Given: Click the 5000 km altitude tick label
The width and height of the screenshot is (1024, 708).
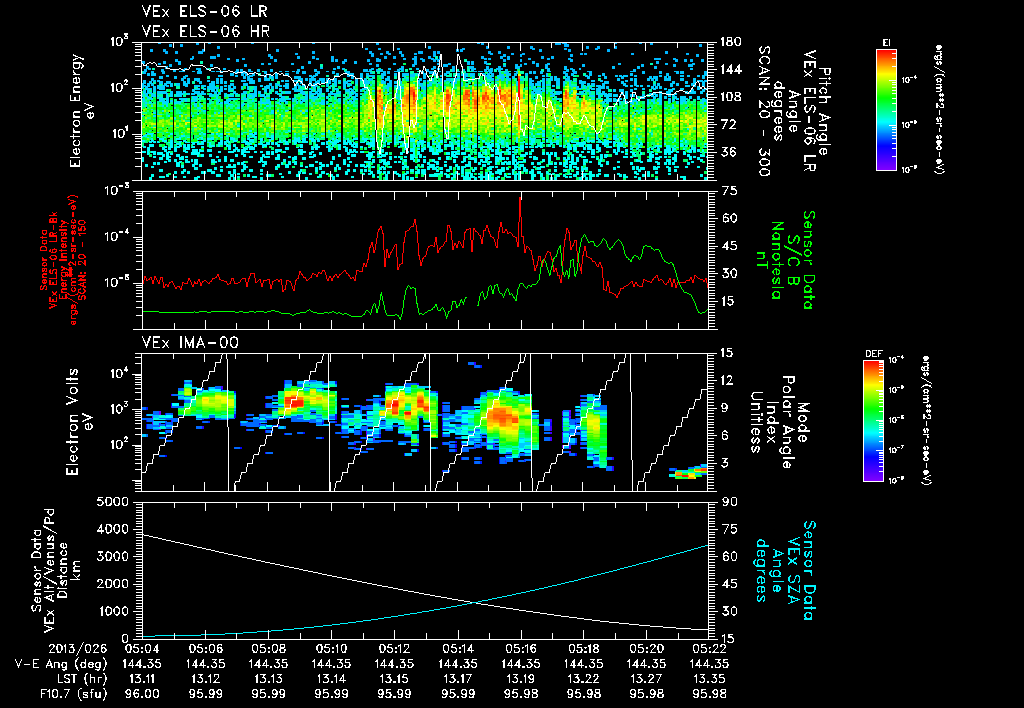Looking at the screenshot, I should pyautogui.click(x=113, y=502).
